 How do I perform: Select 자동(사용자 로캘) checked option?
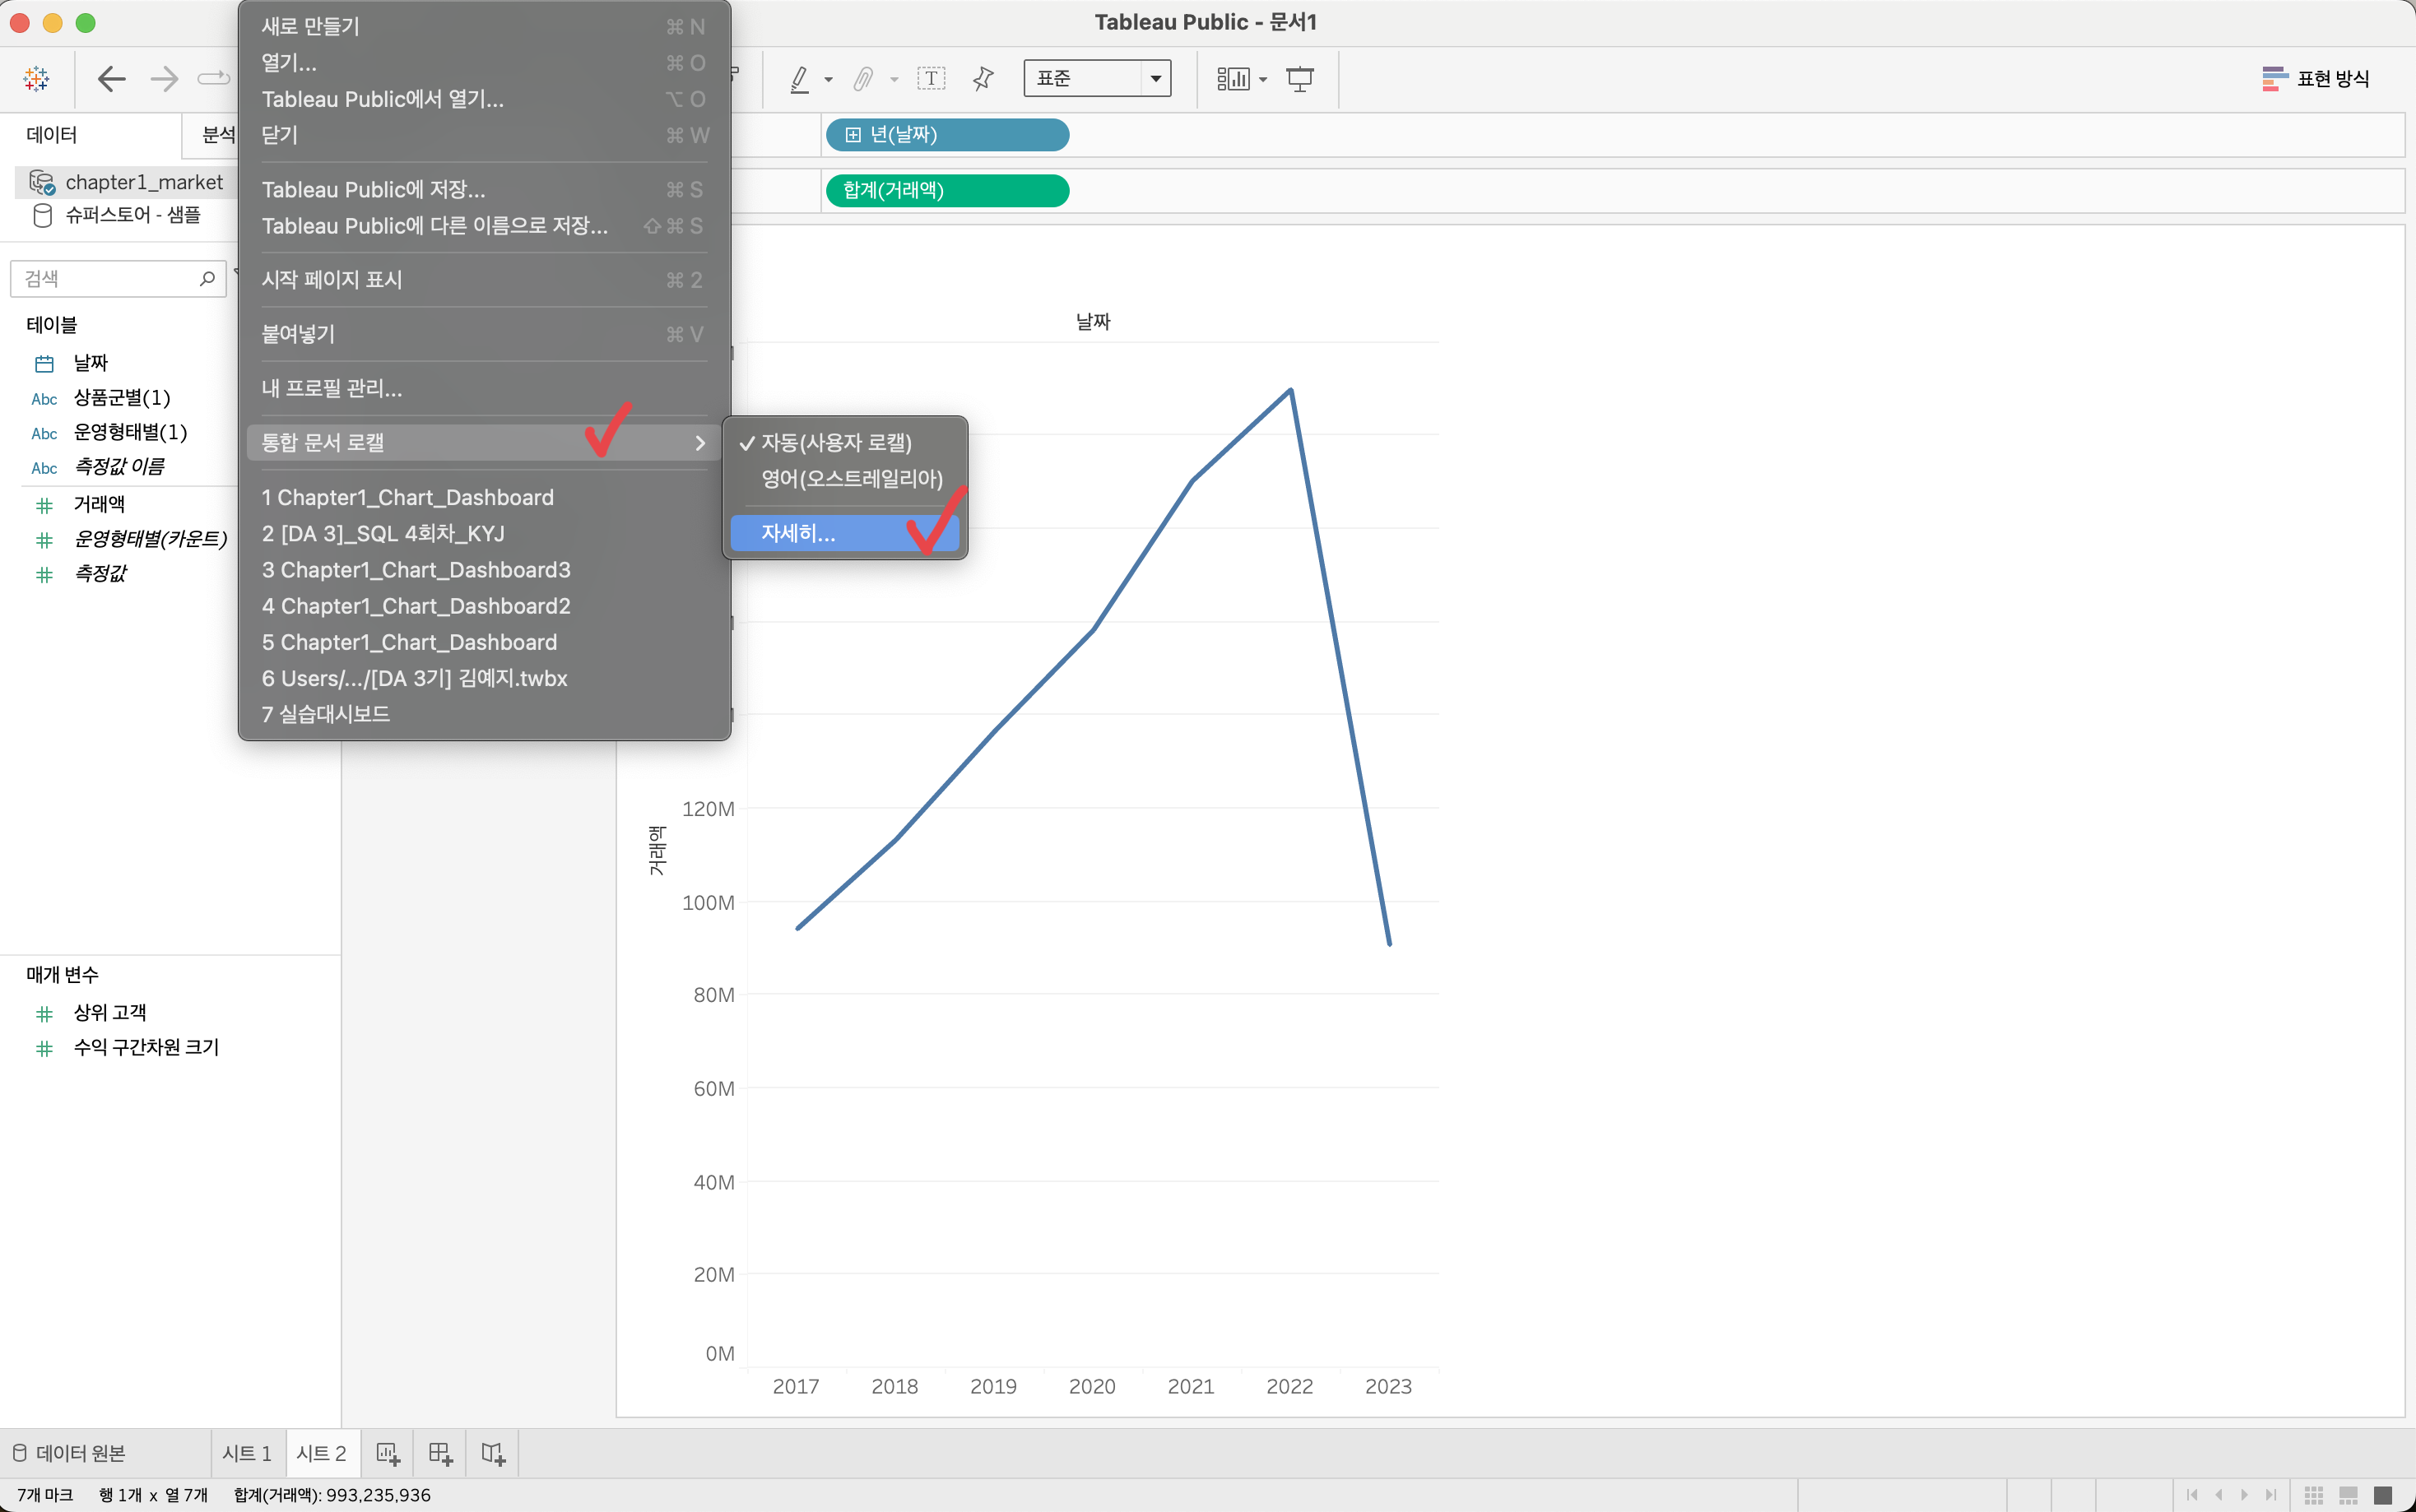click(x=836, y=442)
